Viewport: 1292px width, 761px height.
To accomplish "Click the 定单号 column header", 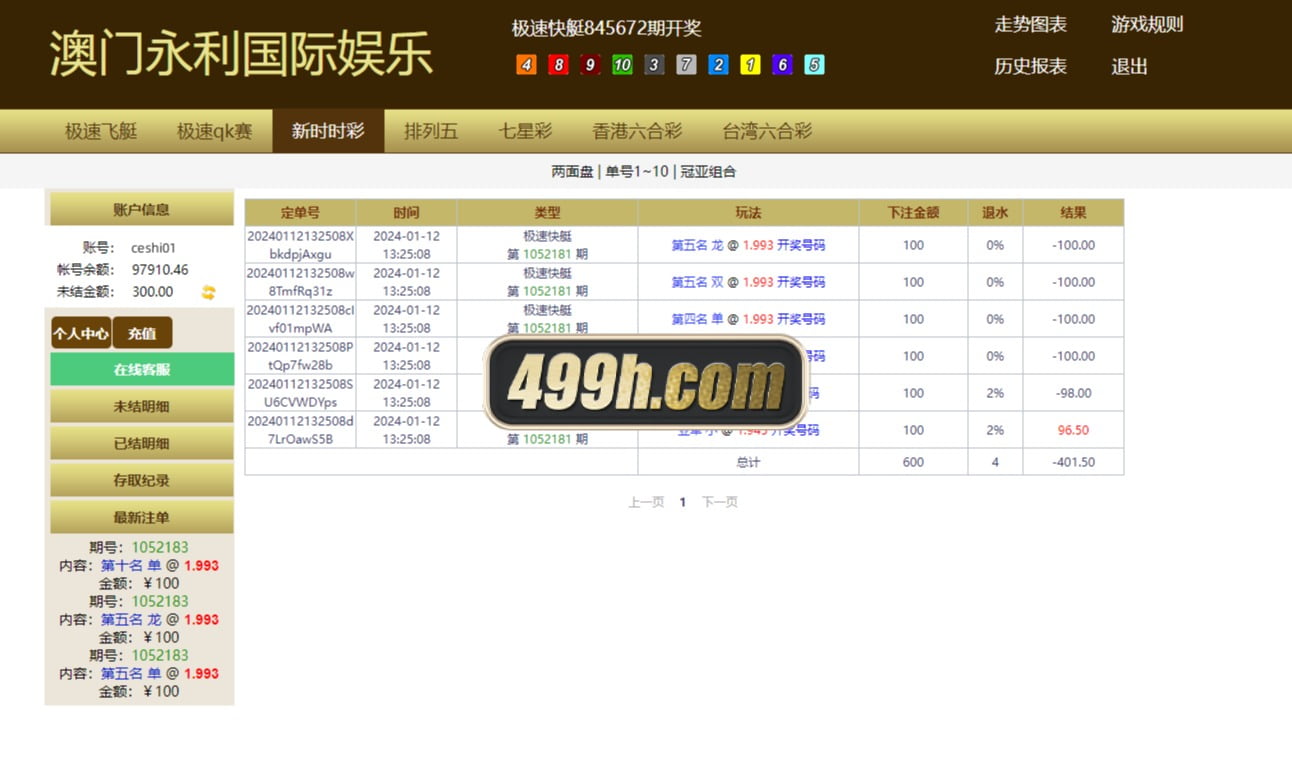I will [x=300, y=213].
